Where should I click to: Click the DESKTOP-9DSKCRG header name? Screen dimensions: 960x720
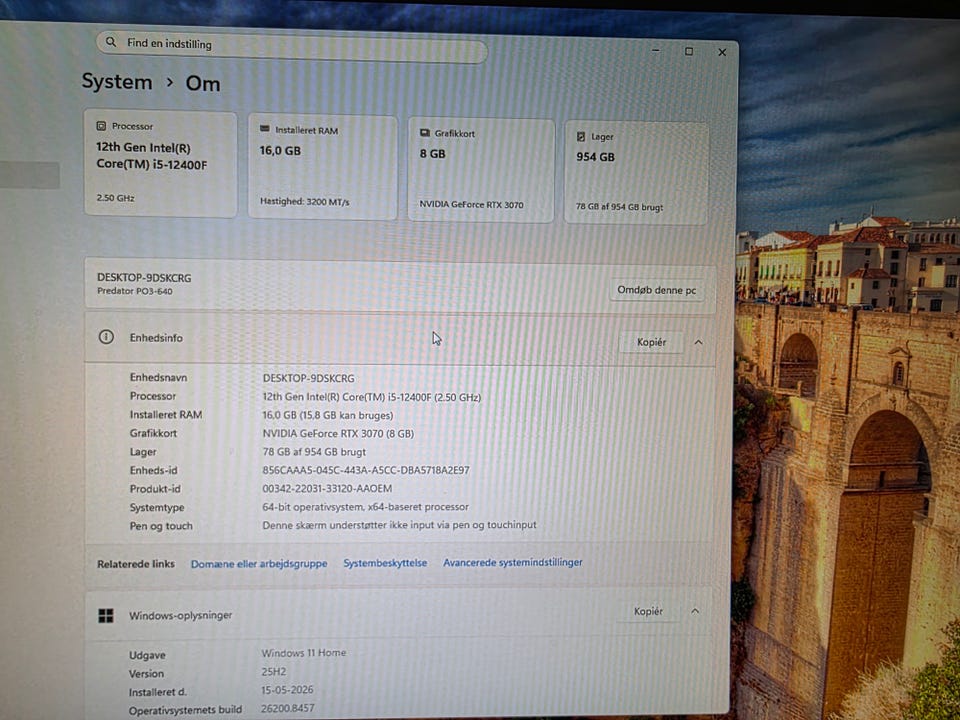(144, 278)
